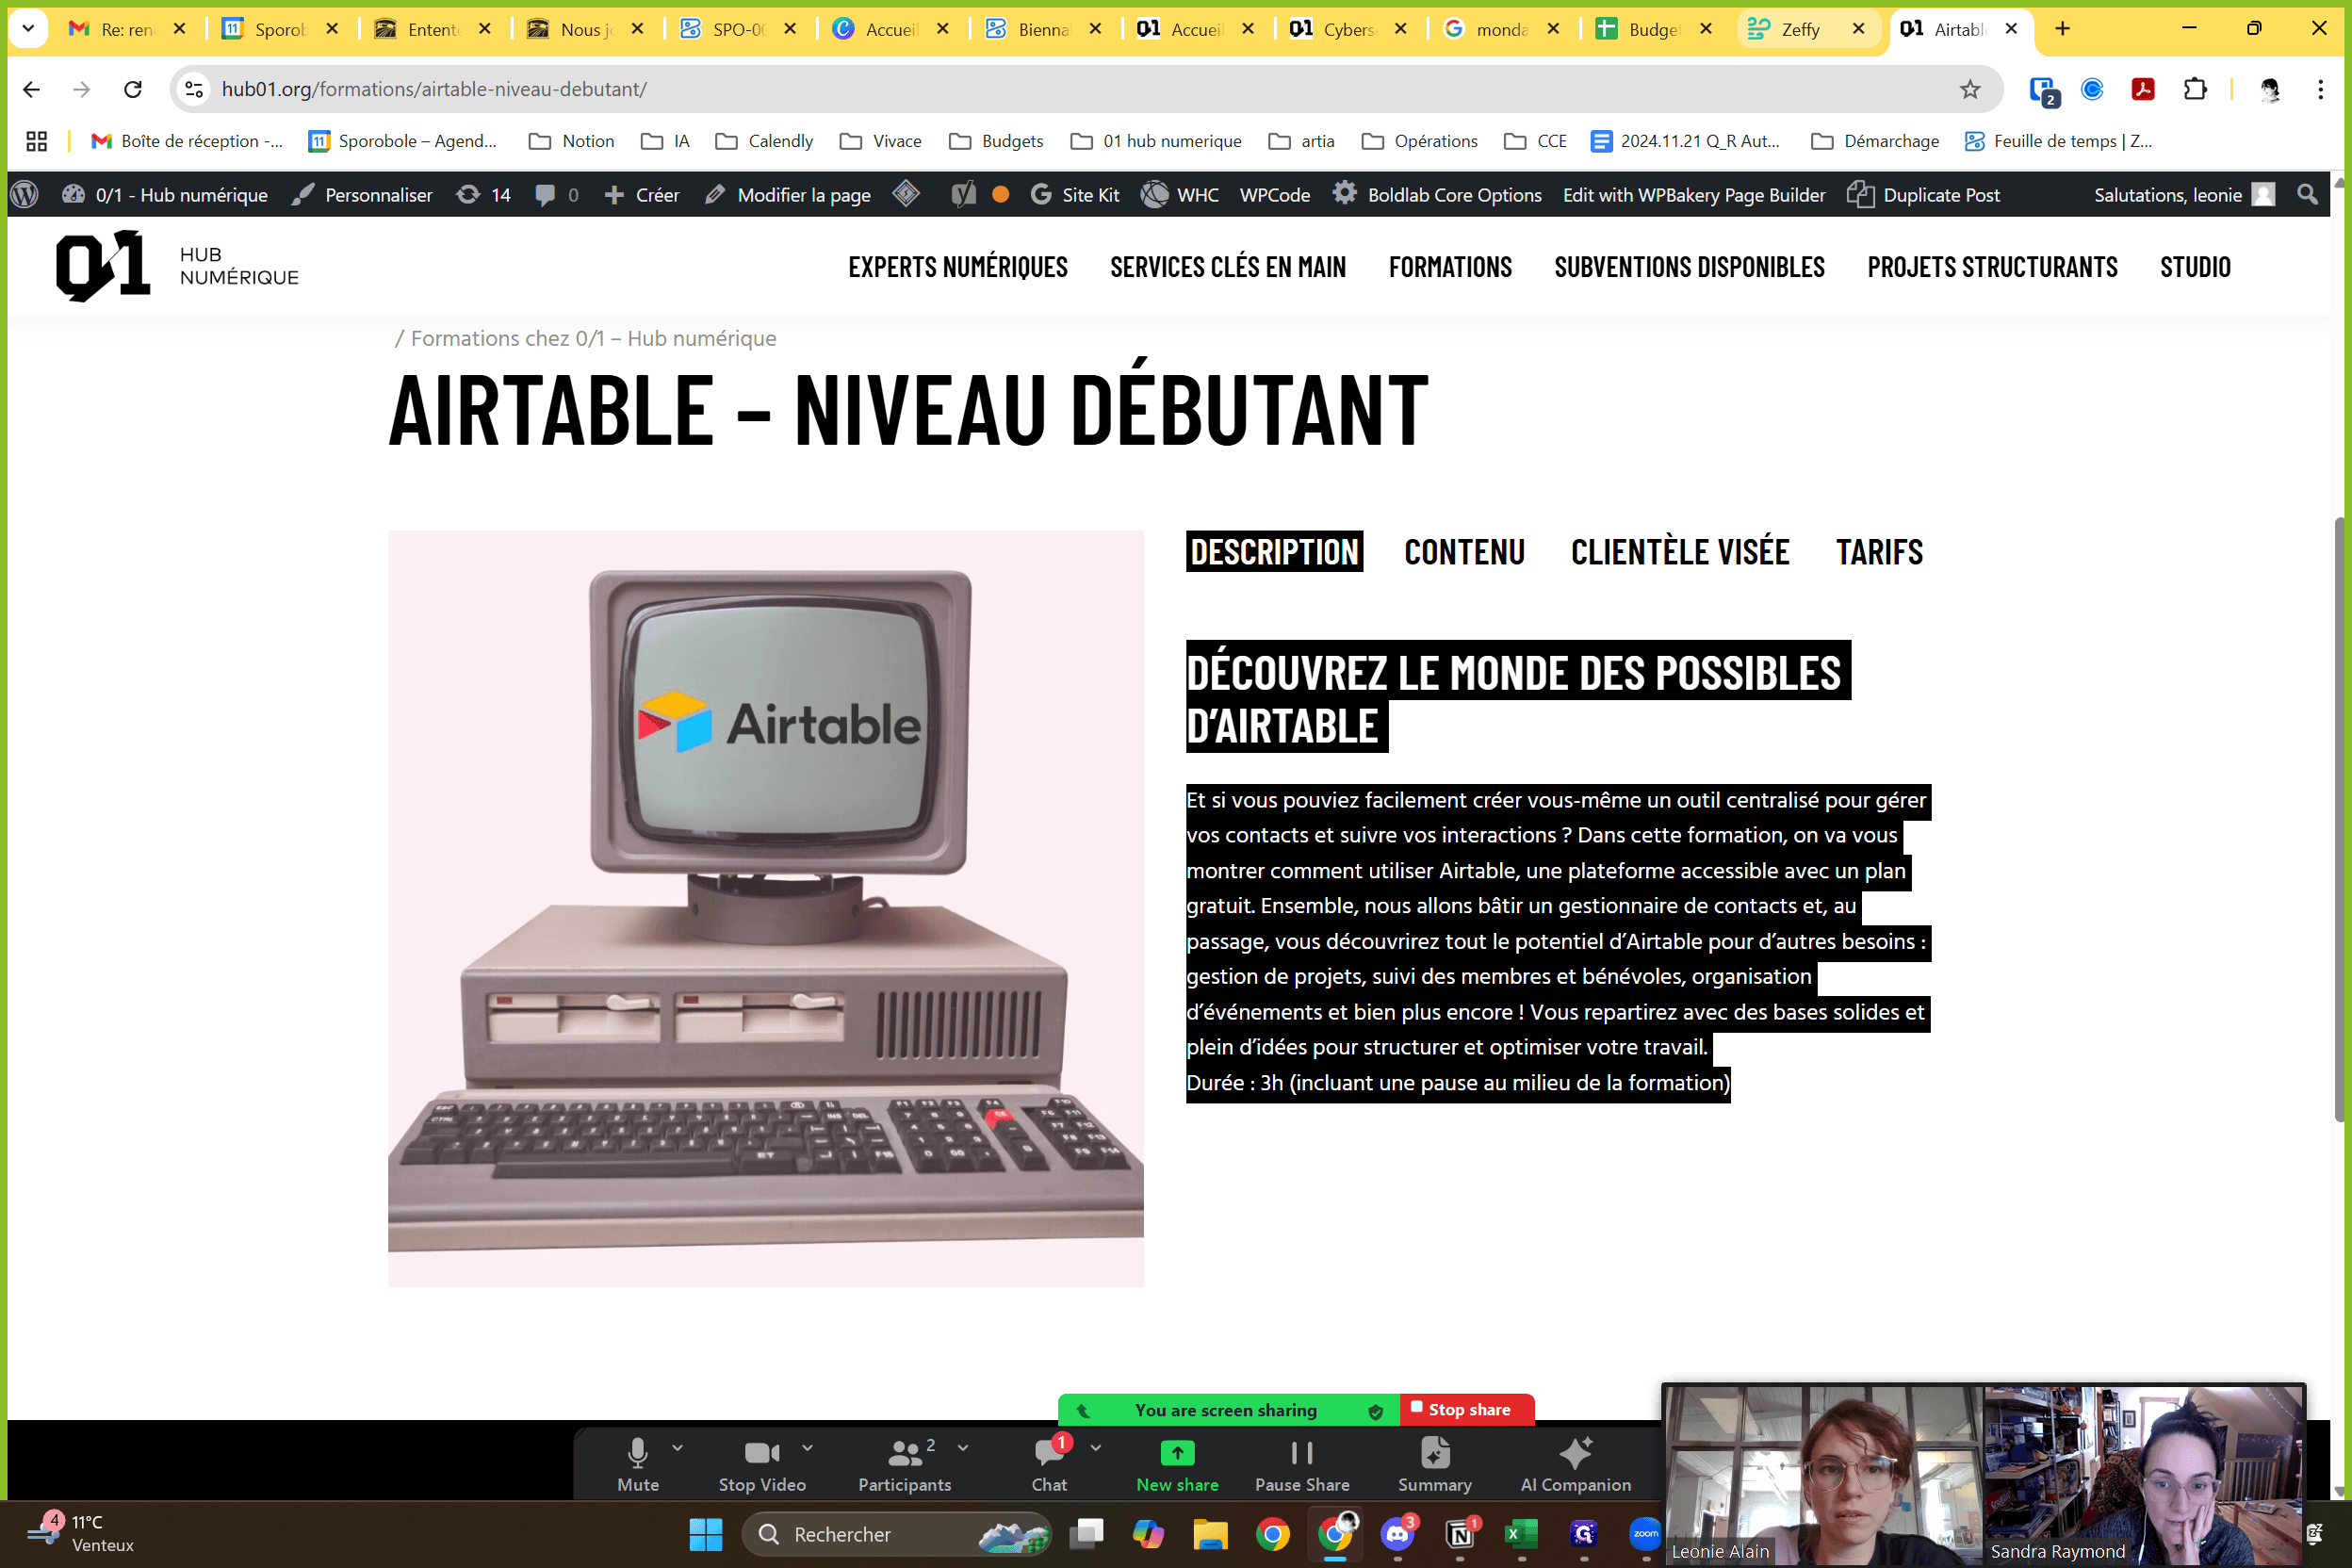The image size is (2352, 1568).
Task: Open the Salutations, leonie account menu
Action: pos(2184,195)
